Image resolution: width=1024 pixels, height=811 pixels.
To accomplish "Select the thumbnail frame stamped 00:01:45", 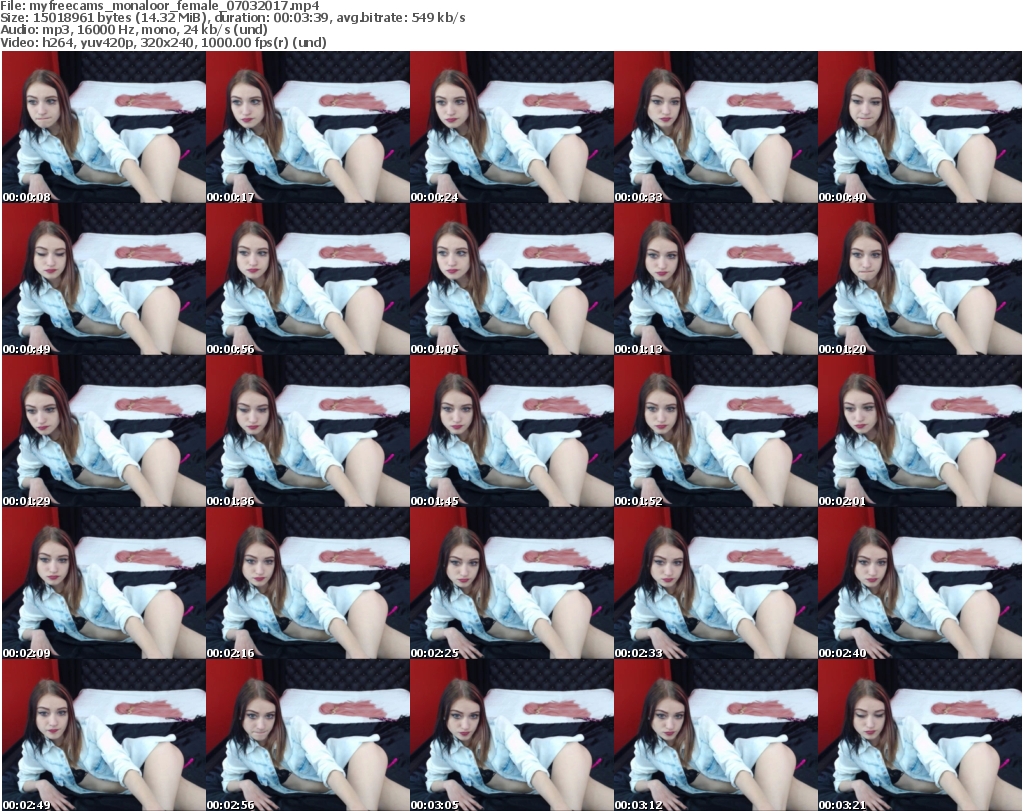I will pyautogui.click(x=511, y=432).
